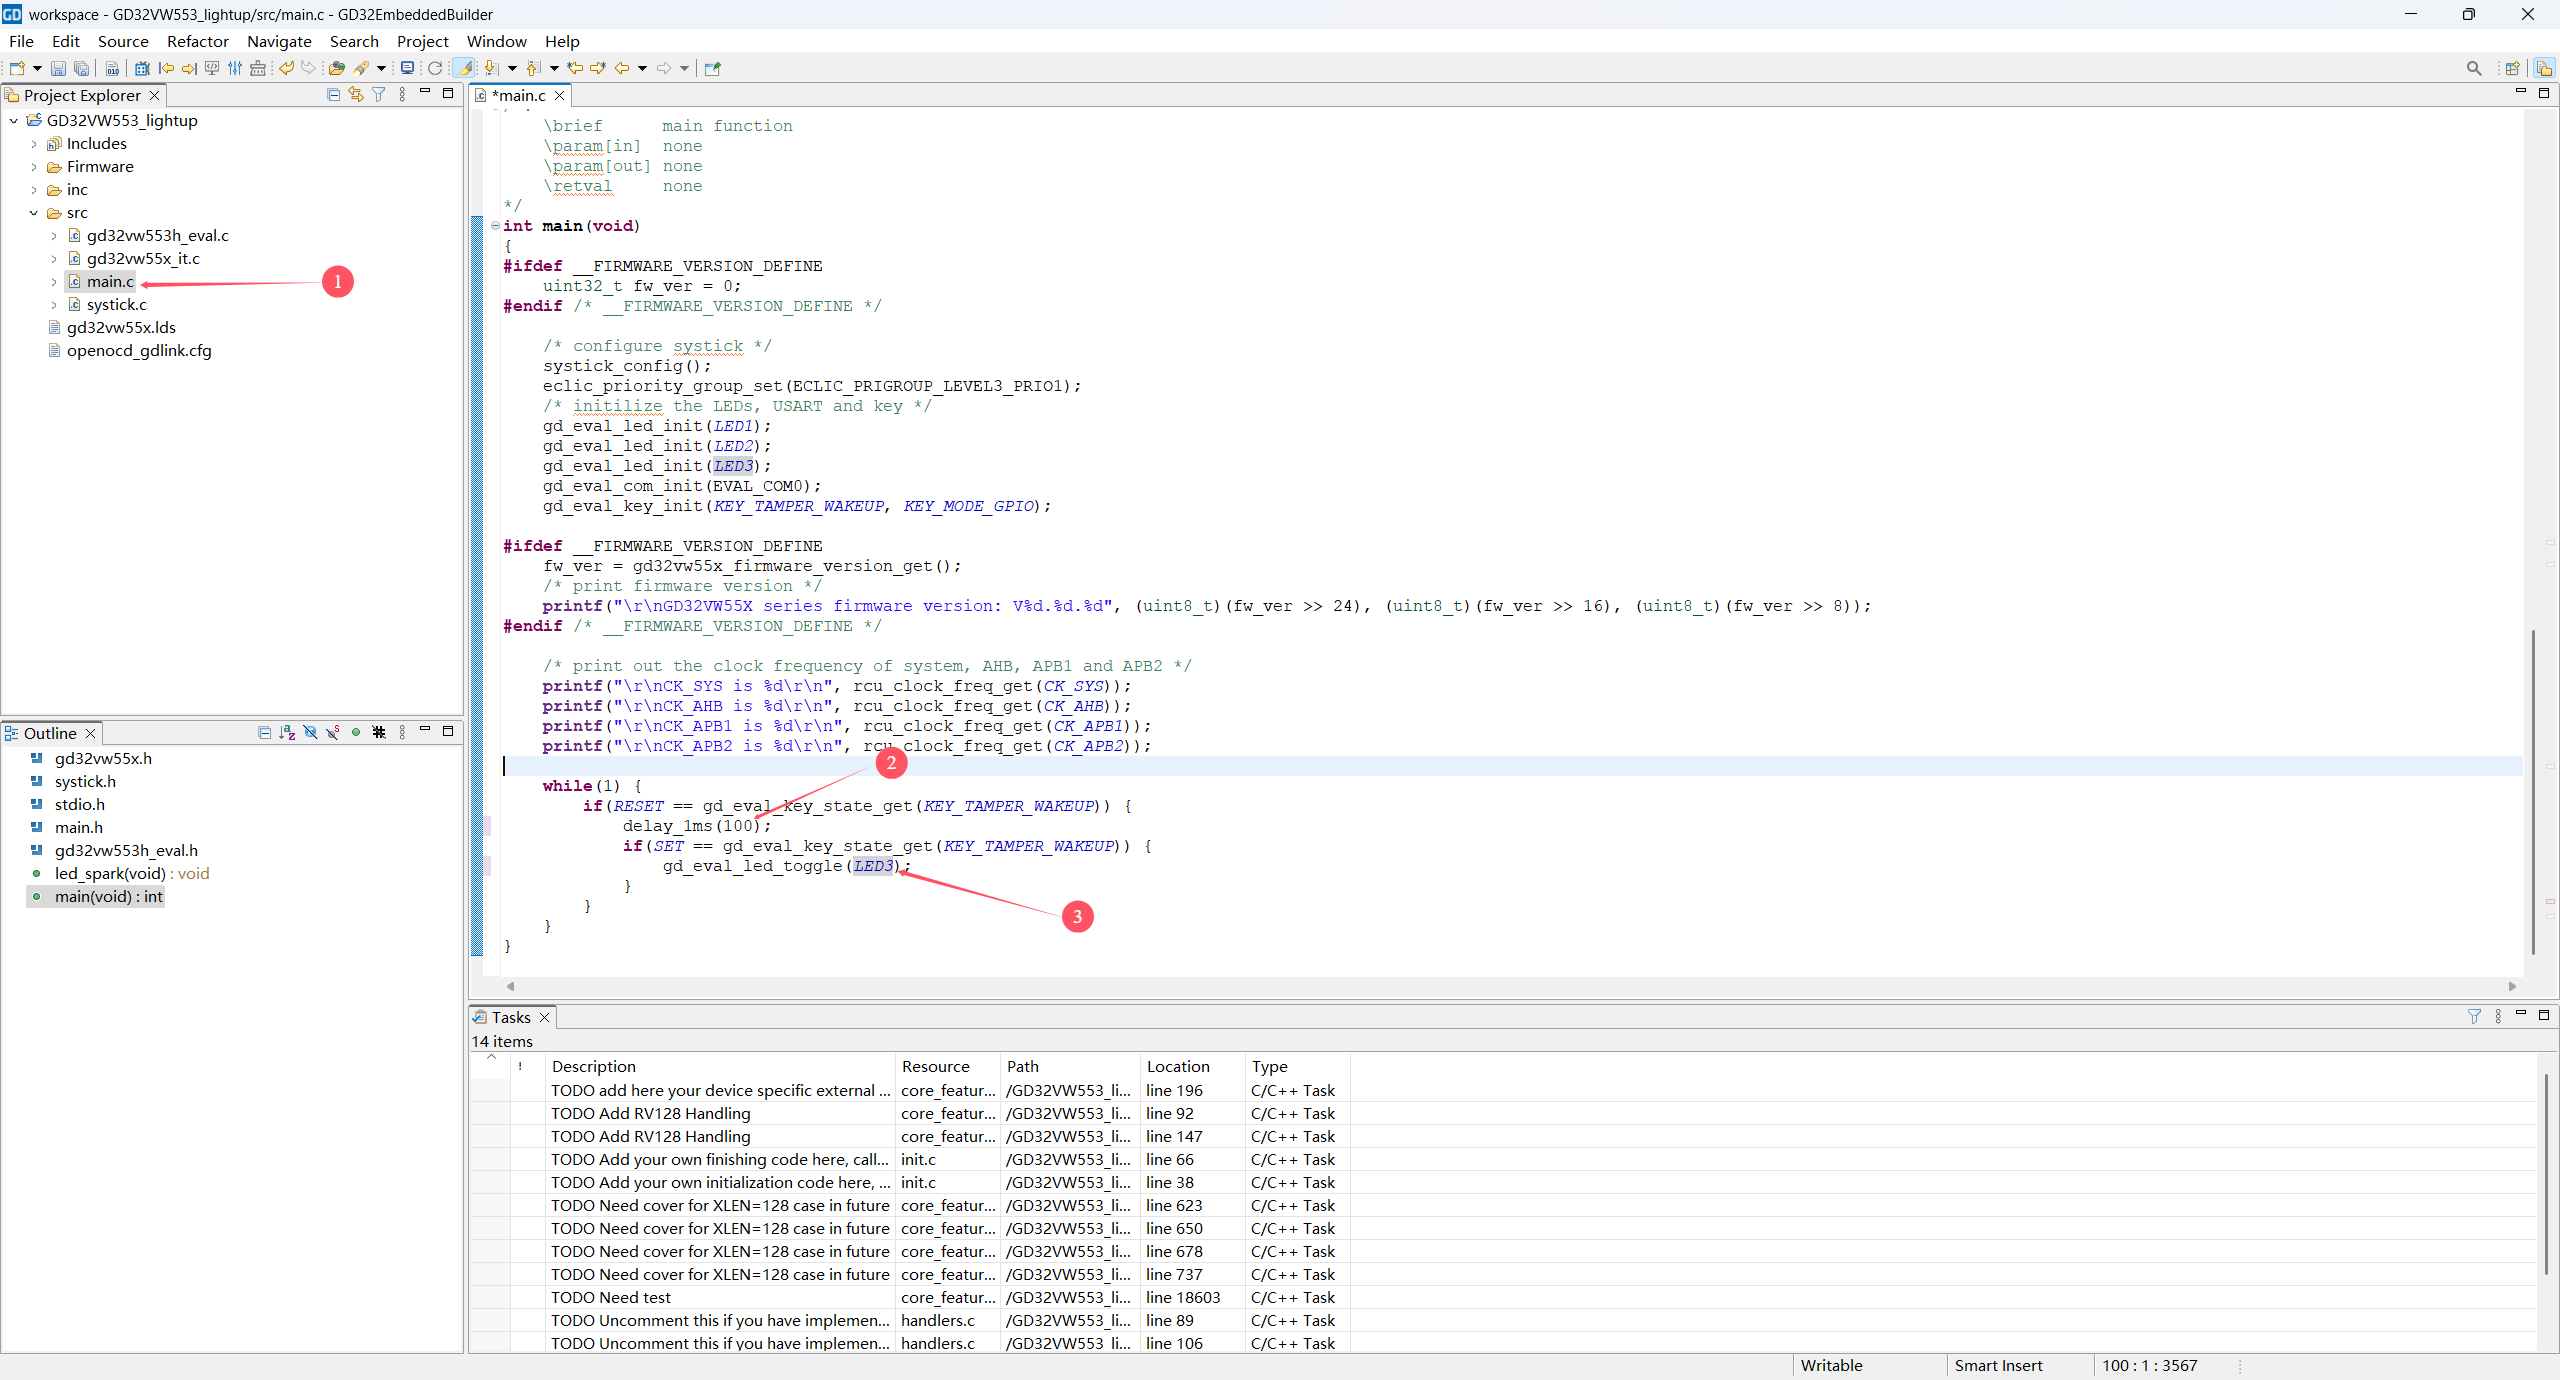Click the Save icon in toolbar
Image resolution: width=2560 pixels, height=1380 pixels.
pyautogui.click(x=58, y=68)
